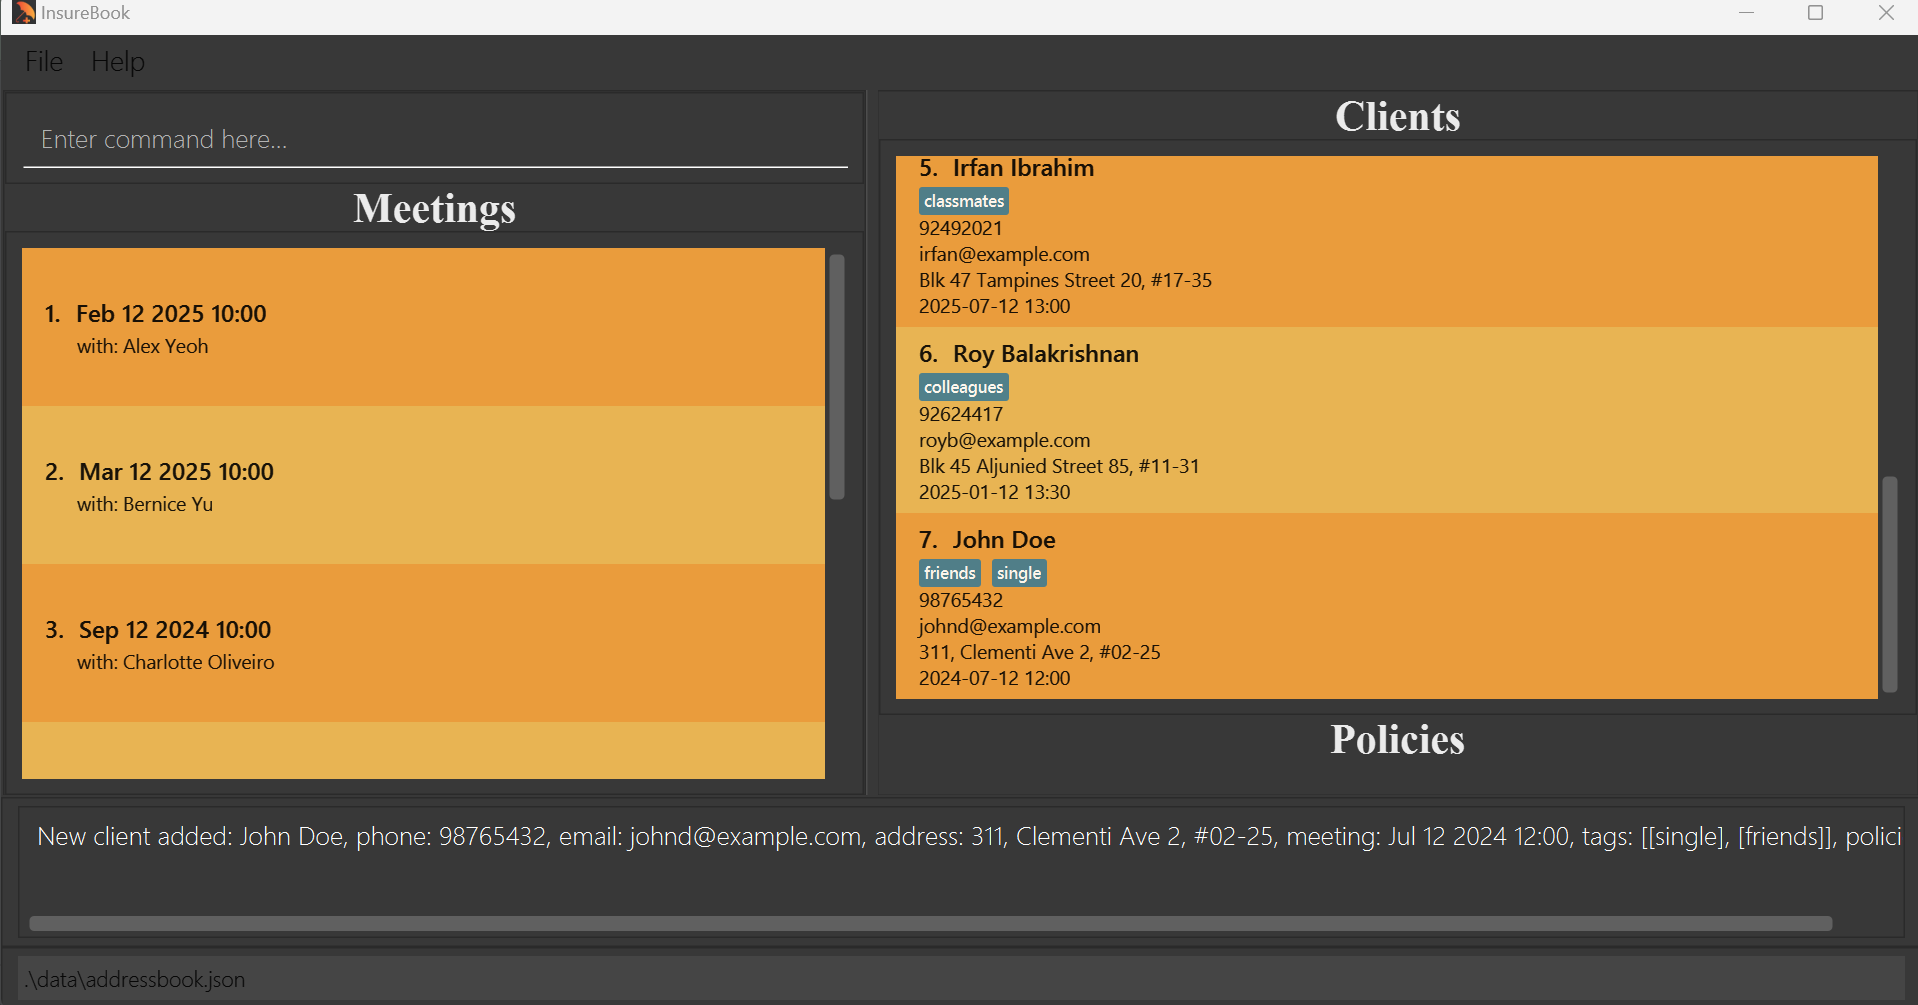Select the John Doe client card

1386,607
